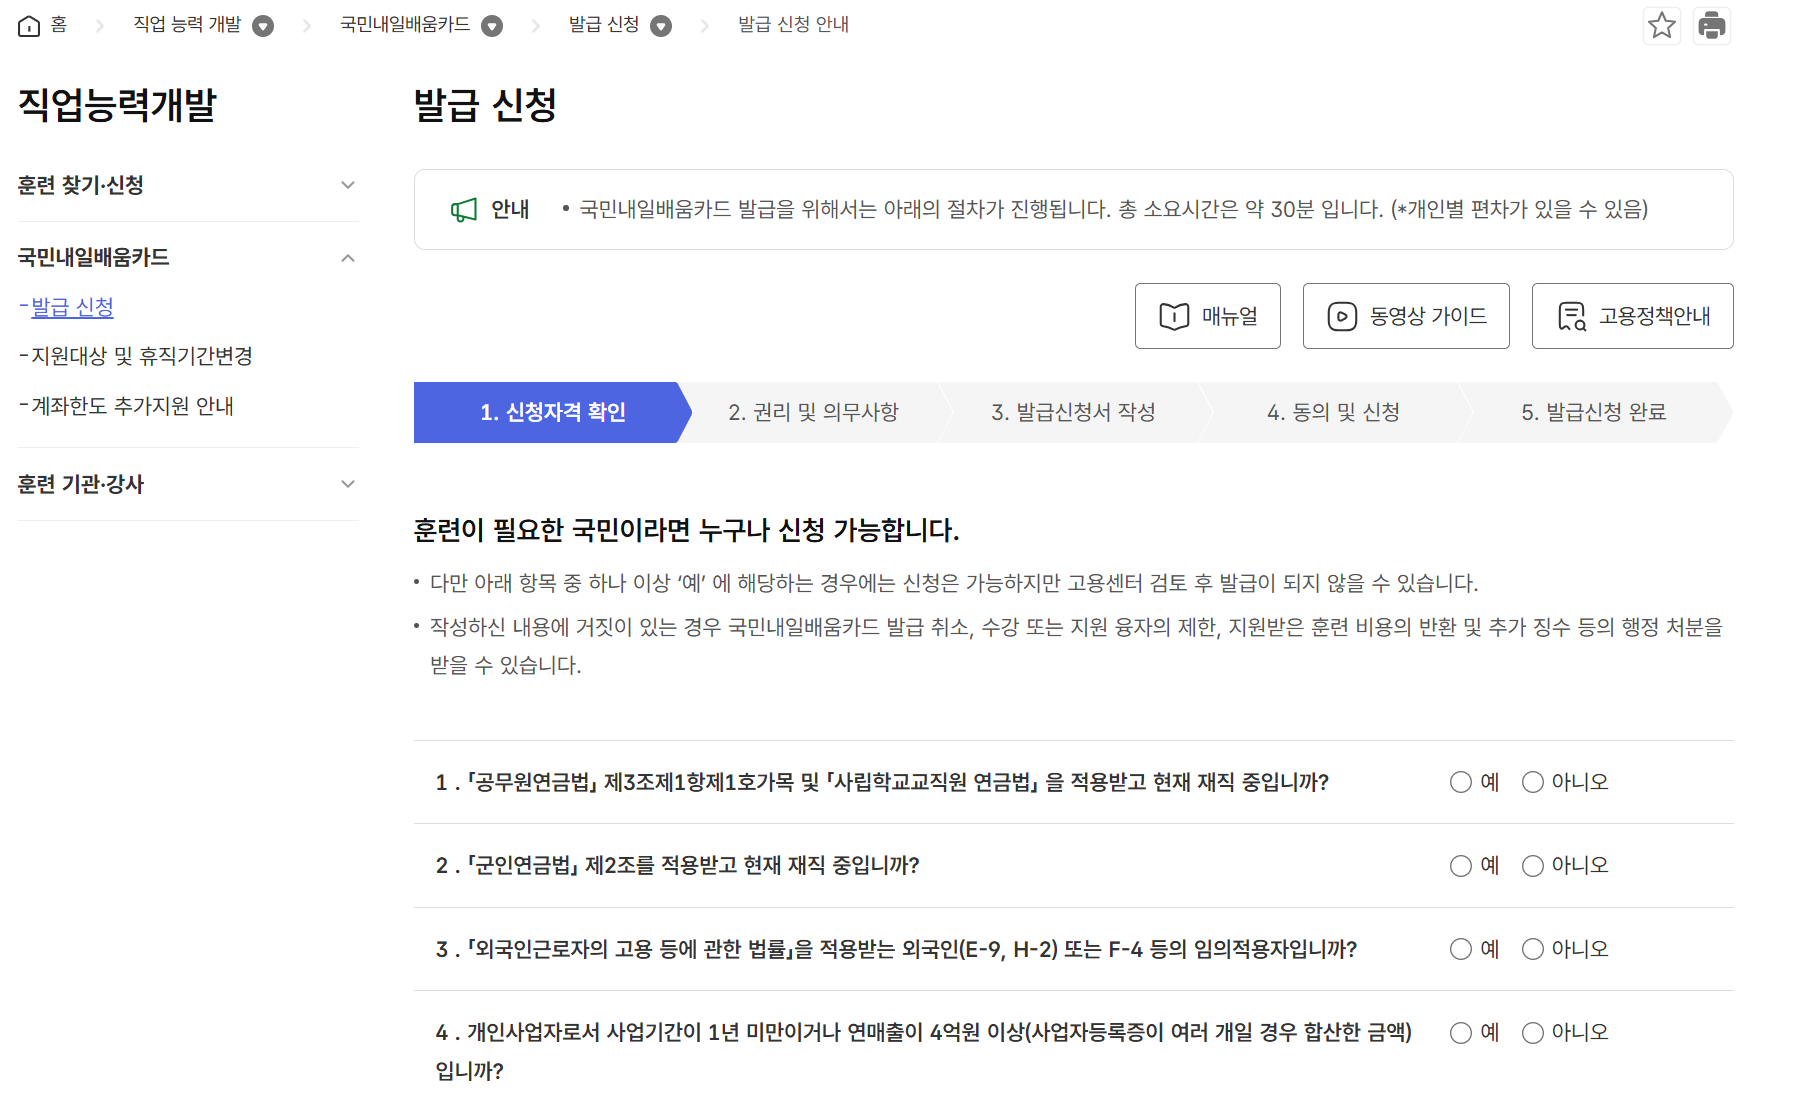
Task: Click 직업능력개발 sidebar heading
Action: click(117, 105)
